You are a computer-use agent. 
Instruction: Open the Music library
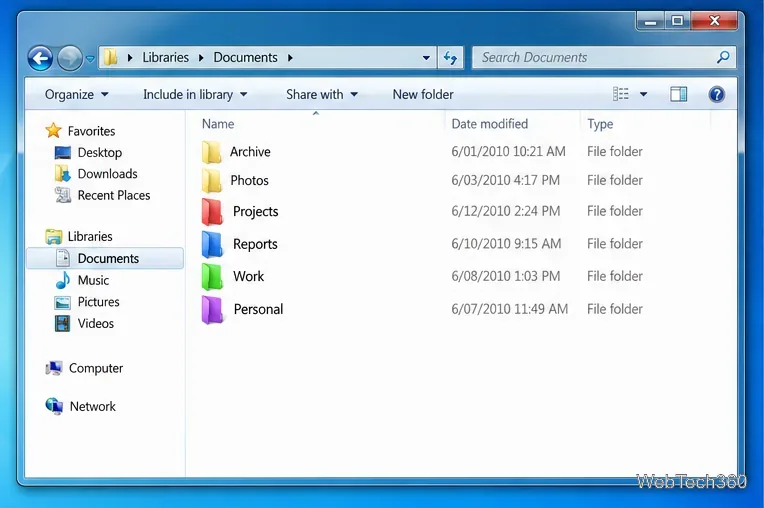tap(94, 281)
